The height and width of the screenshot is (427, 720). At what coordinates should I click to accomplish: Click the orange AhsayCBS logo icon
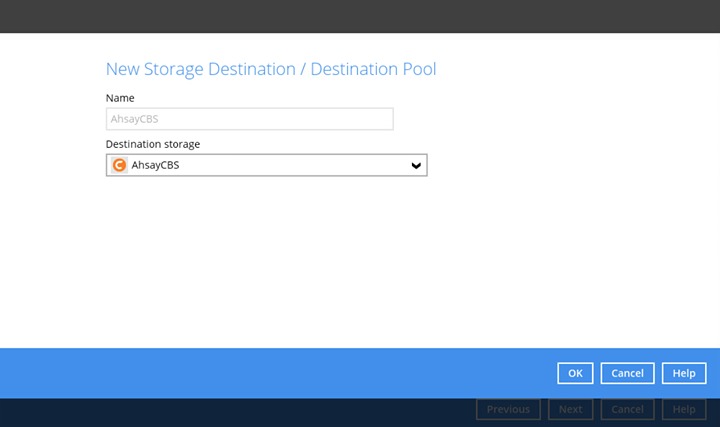tap(120, 165)
